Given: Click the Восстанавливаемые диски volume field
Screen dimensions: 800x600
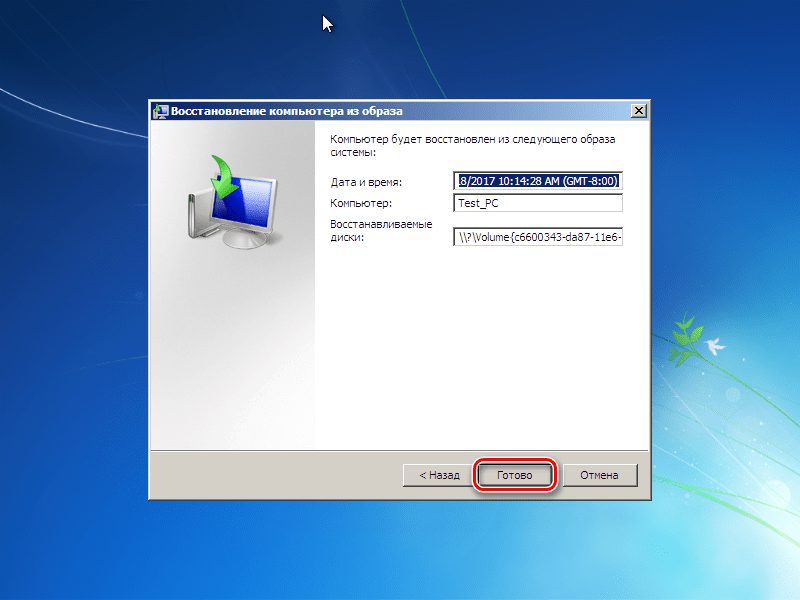Looking at the screenshot, I should [x=538, y=237].
